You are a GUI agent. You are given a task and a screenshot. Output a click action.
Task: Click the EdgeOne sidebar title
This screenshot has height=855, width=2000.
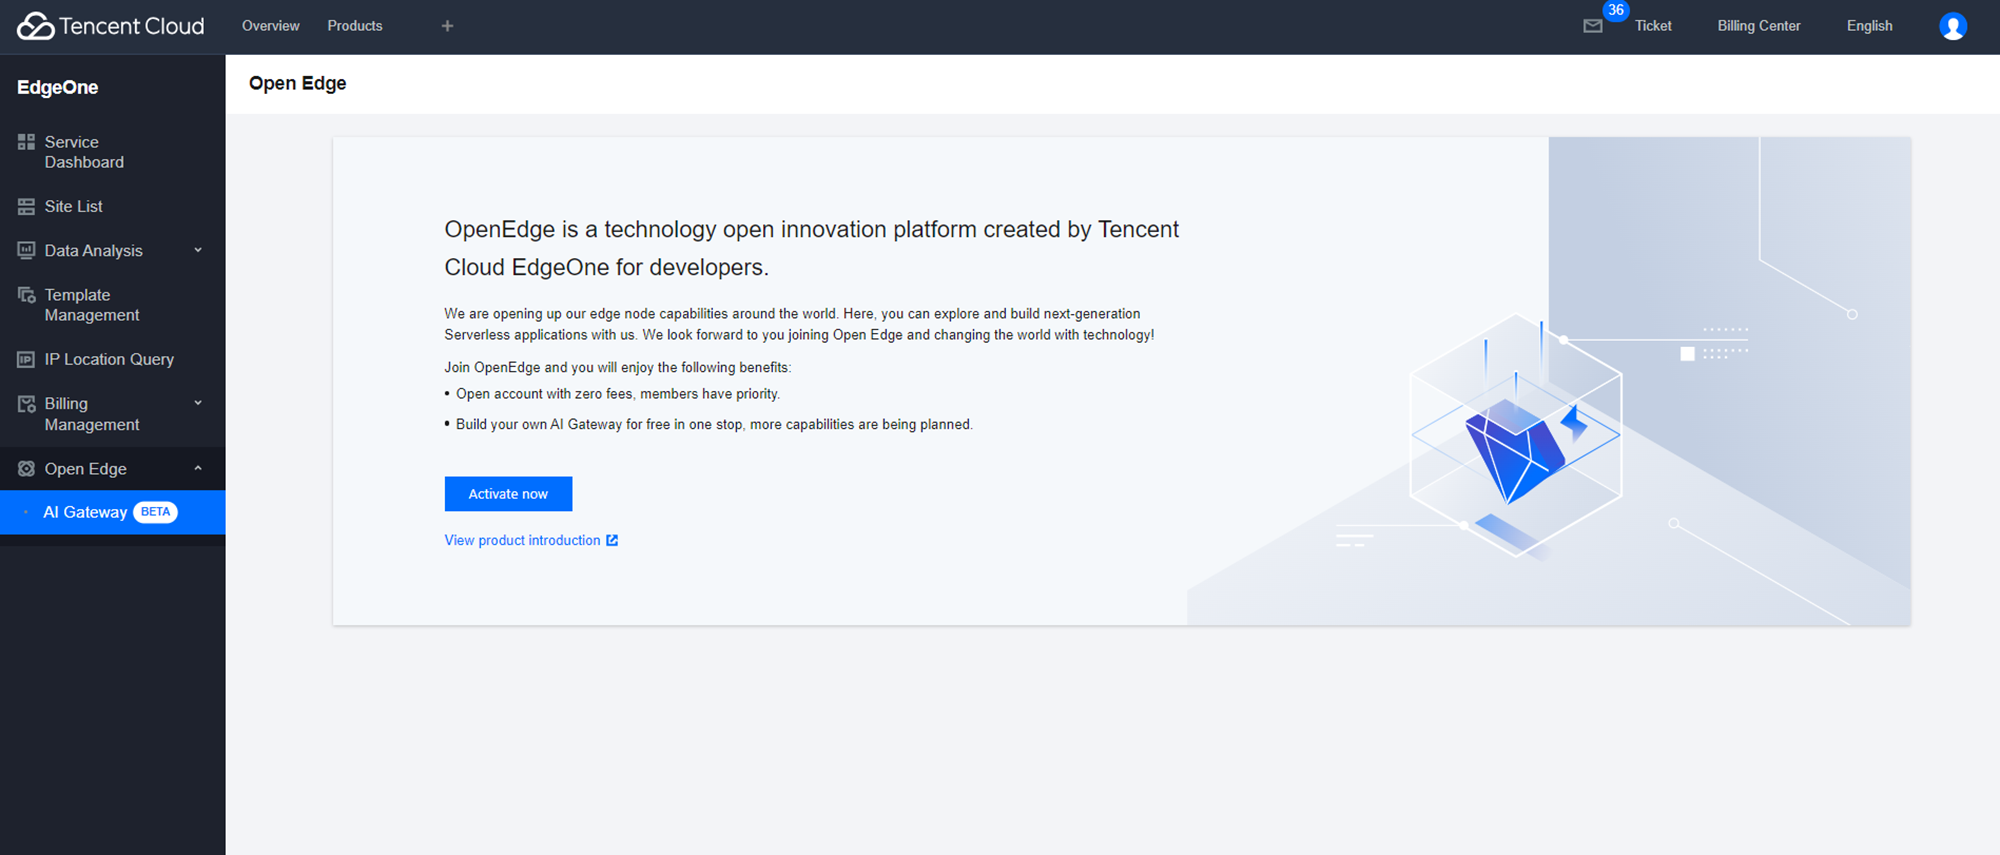58,87
